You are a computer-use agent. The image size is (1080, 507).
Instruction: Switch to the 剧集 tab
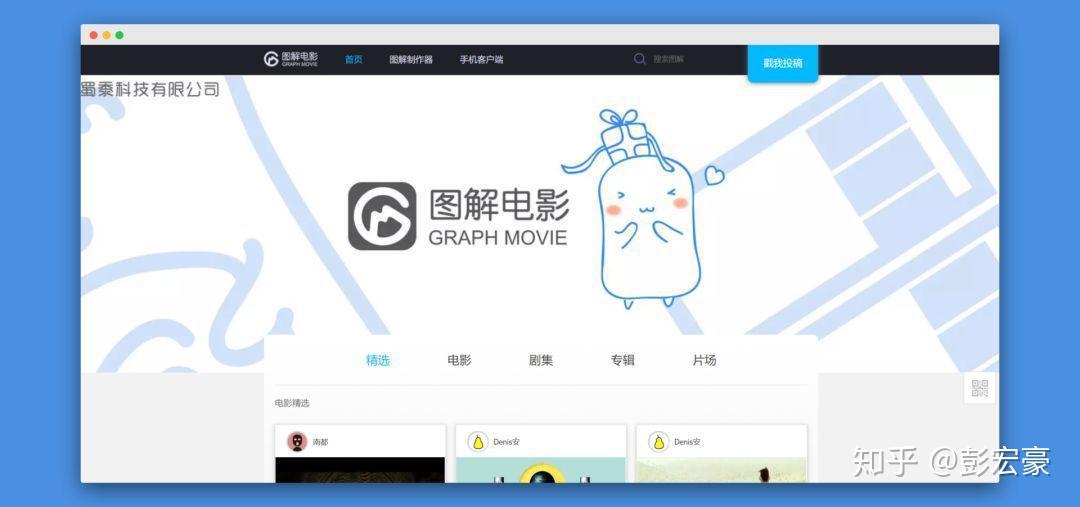point(541,360)
